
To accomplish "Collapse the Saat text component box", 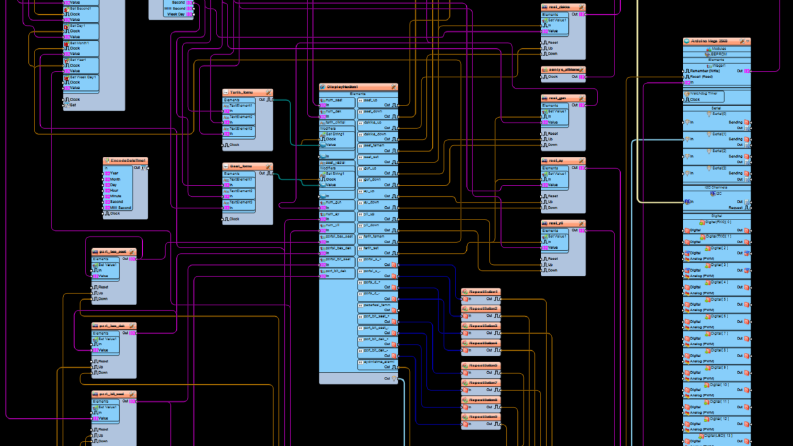I will [x=226, y=166].
